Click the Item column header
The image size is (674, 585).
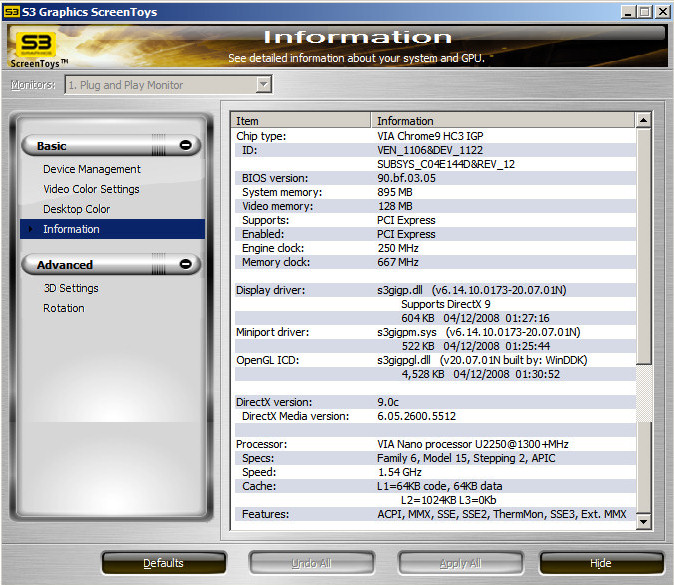point(301,121)
